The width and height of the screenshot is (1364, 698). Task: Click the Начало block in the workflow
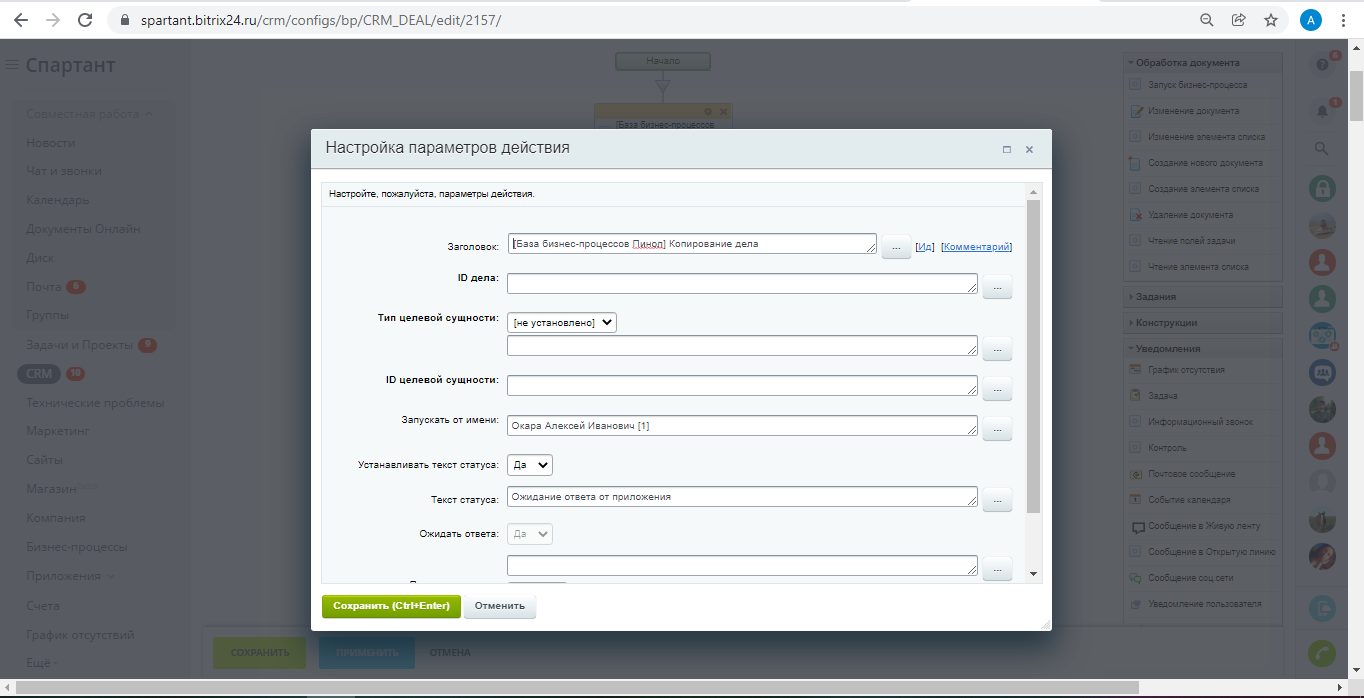click(x=662, y=61)
